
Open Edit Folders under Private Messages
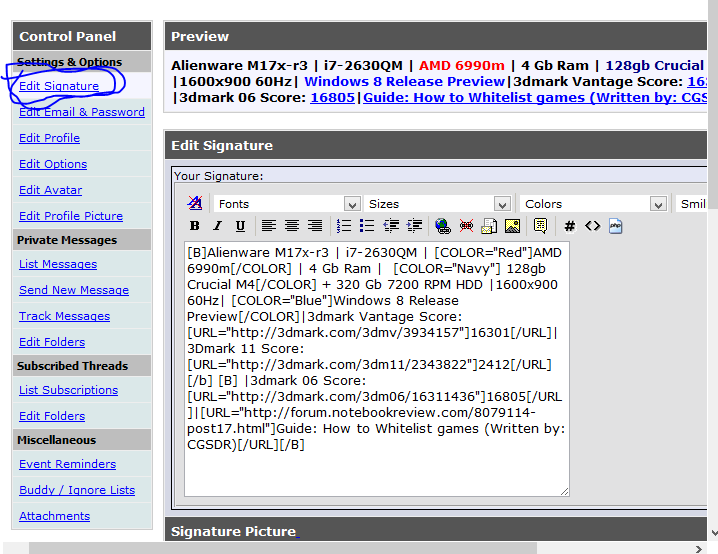(52, 342)
